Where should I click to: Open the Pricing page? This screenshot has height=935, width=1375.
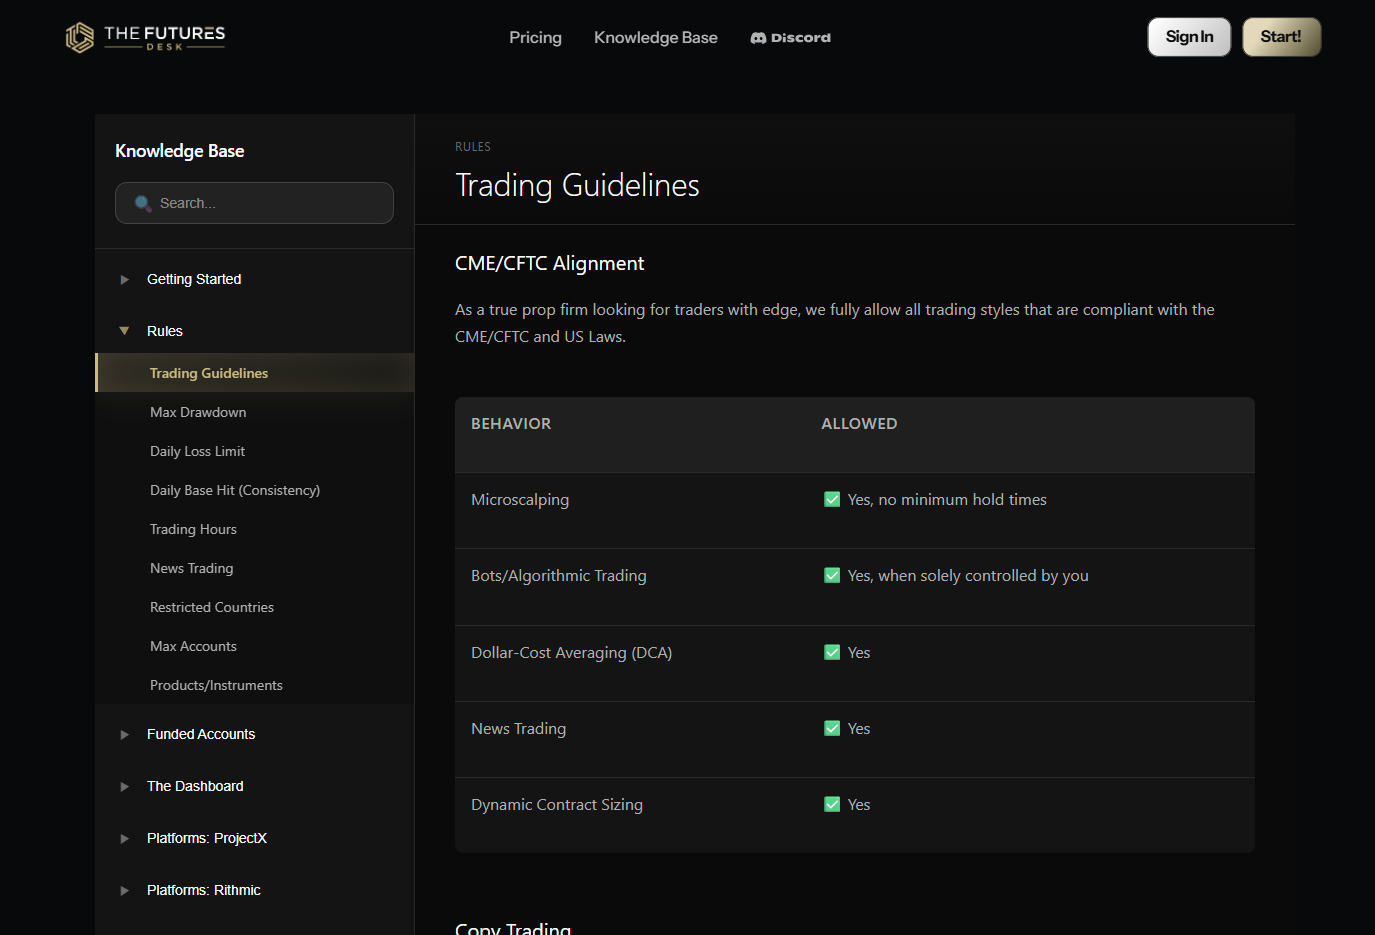click(535, 37)
